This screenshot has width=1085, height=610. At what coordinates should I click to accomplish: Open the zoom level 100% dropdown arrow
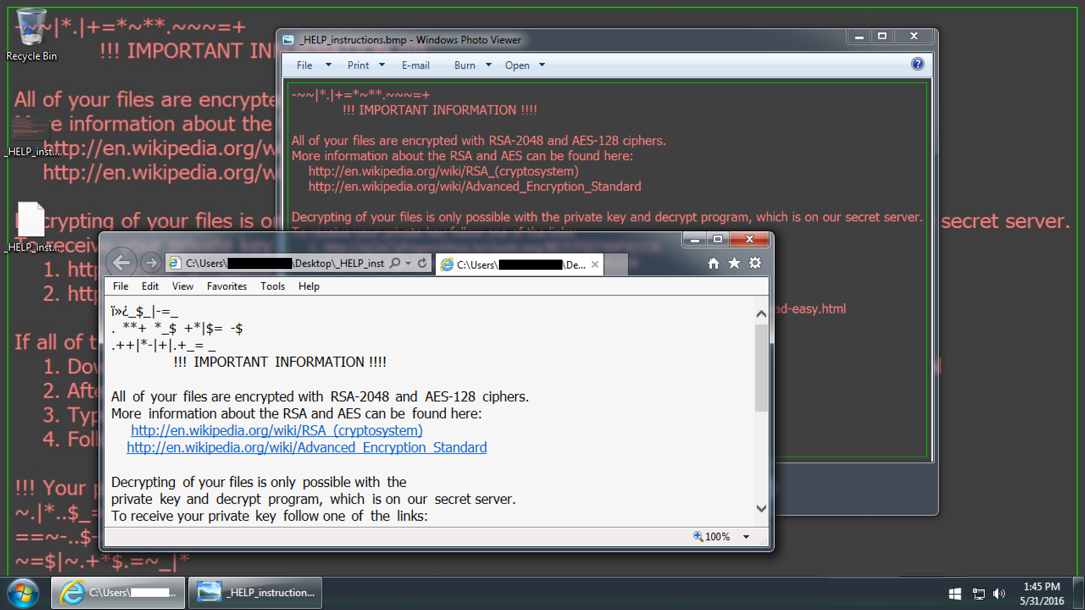point(746,537)
